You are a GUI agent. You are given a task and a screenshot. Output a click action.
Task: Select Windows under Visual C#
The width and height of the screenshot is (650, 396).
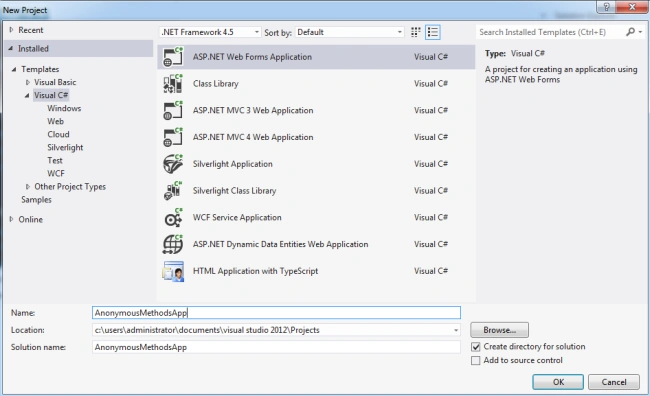[x=64, y=108]
